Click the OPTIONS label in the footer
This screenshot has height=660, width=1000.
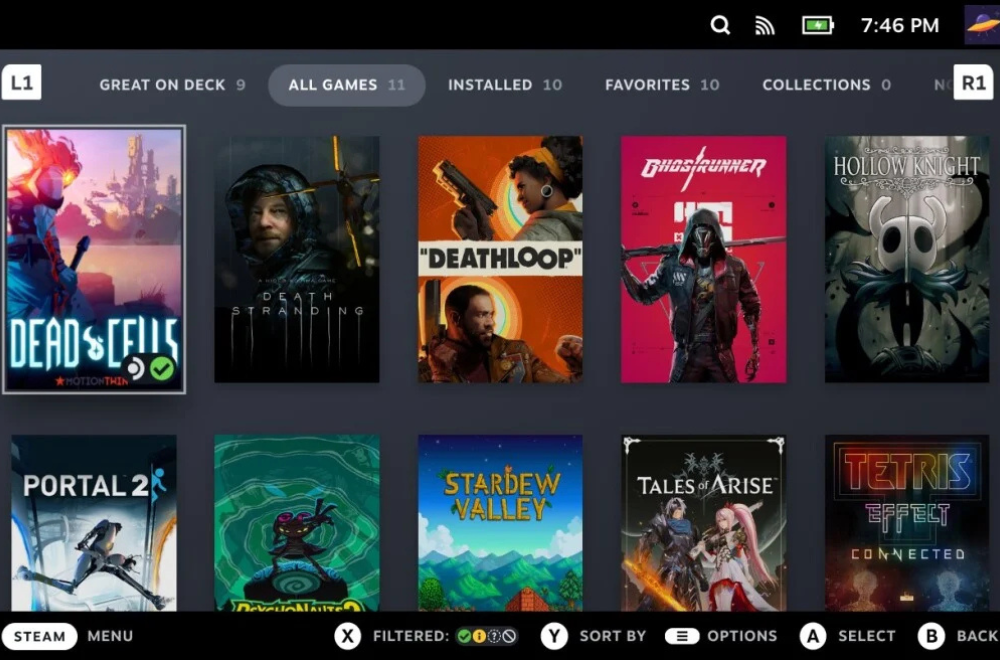coord(742,636)
